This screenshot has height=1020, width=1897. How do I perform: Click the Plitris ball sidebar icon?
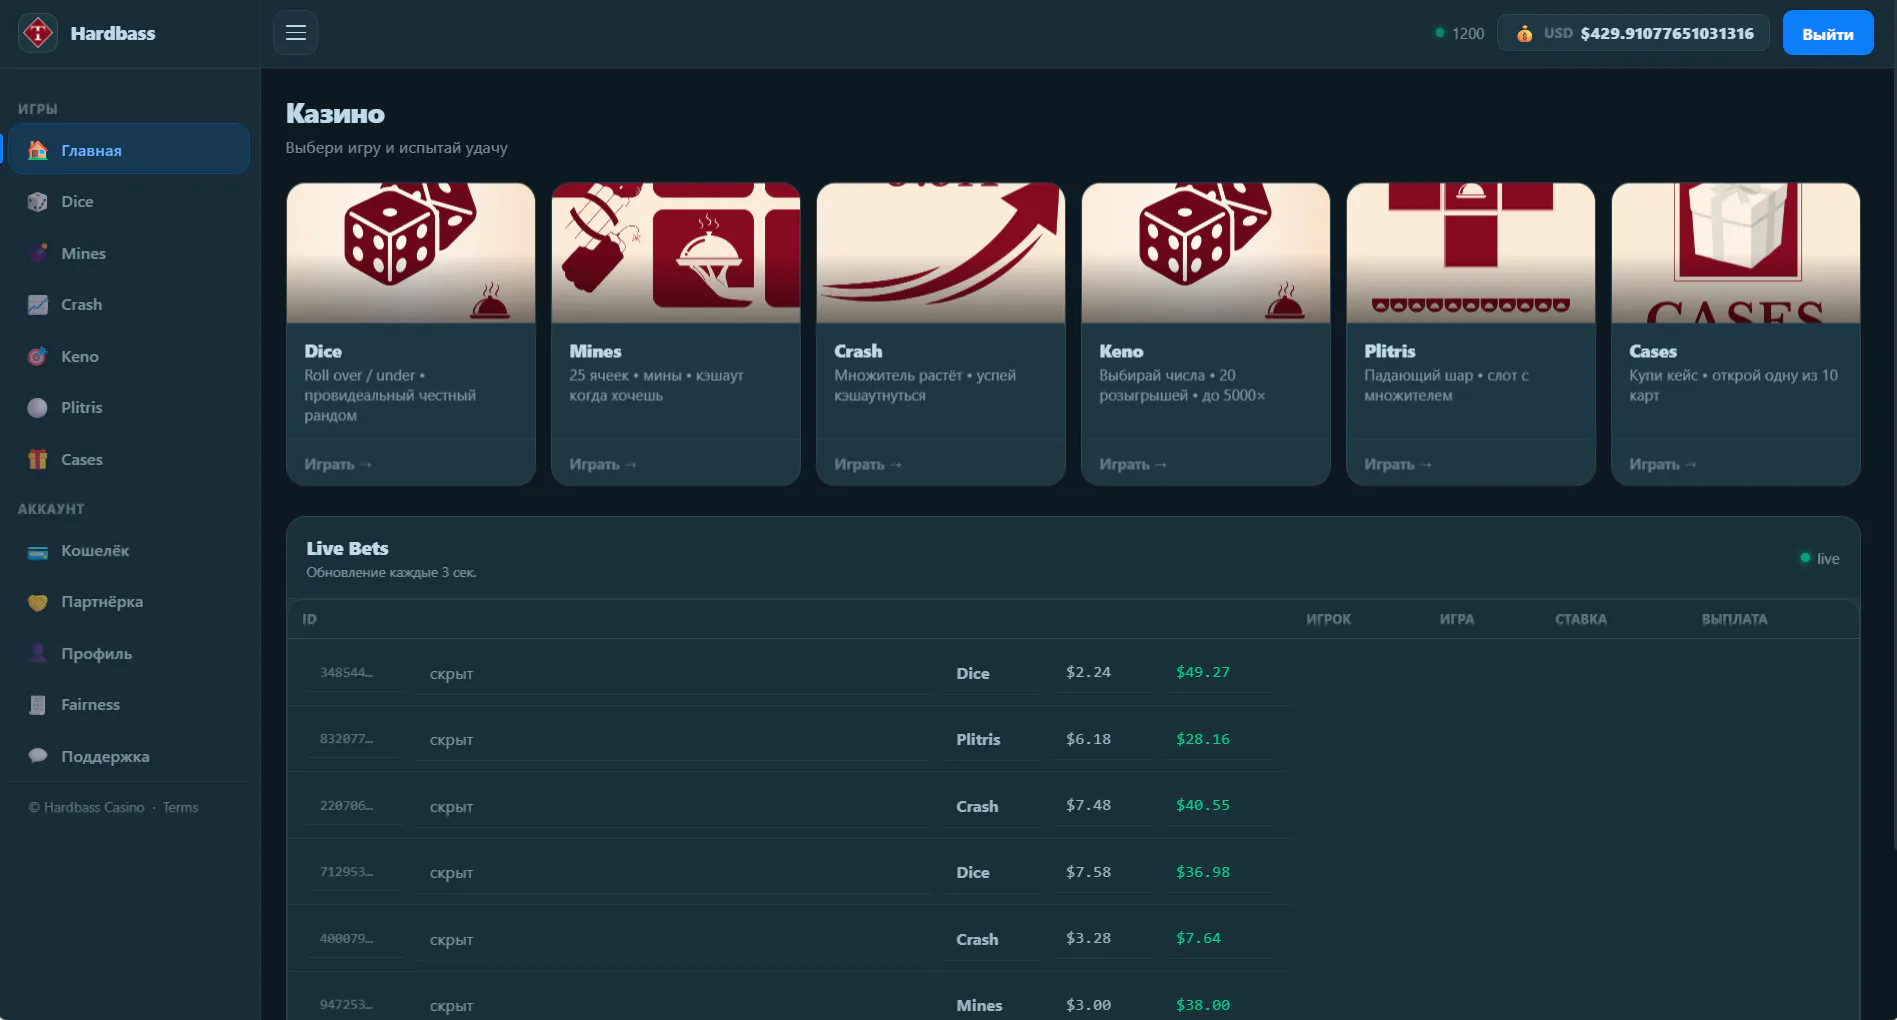point(38,408)
